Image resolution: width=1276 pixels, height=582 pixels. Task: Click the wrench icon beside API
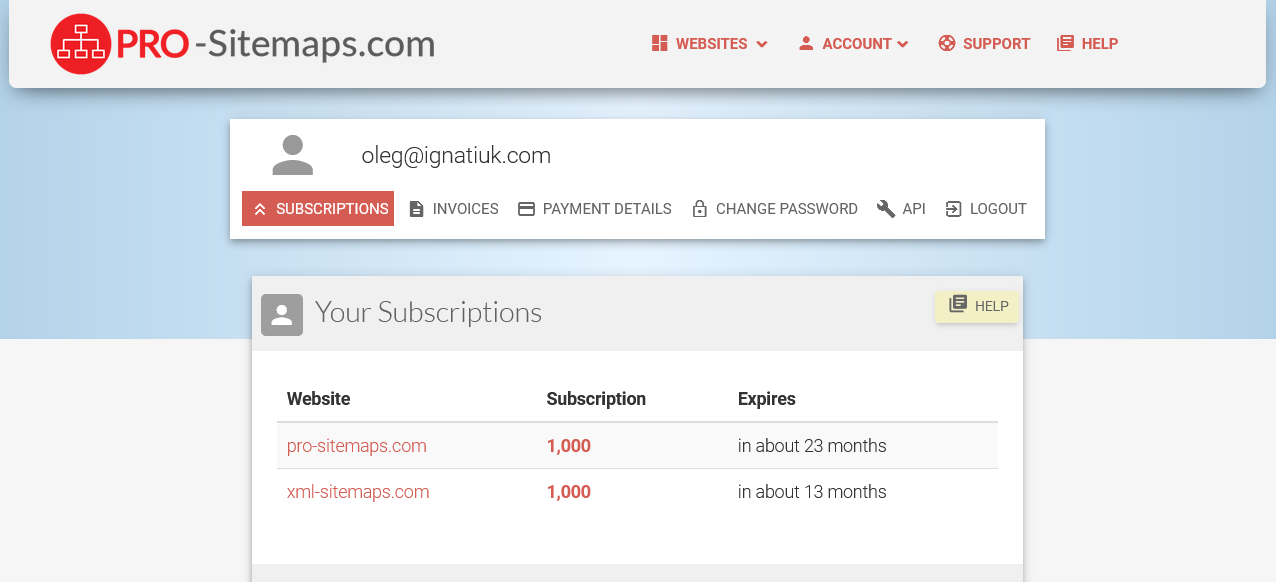tap(885, 208)
